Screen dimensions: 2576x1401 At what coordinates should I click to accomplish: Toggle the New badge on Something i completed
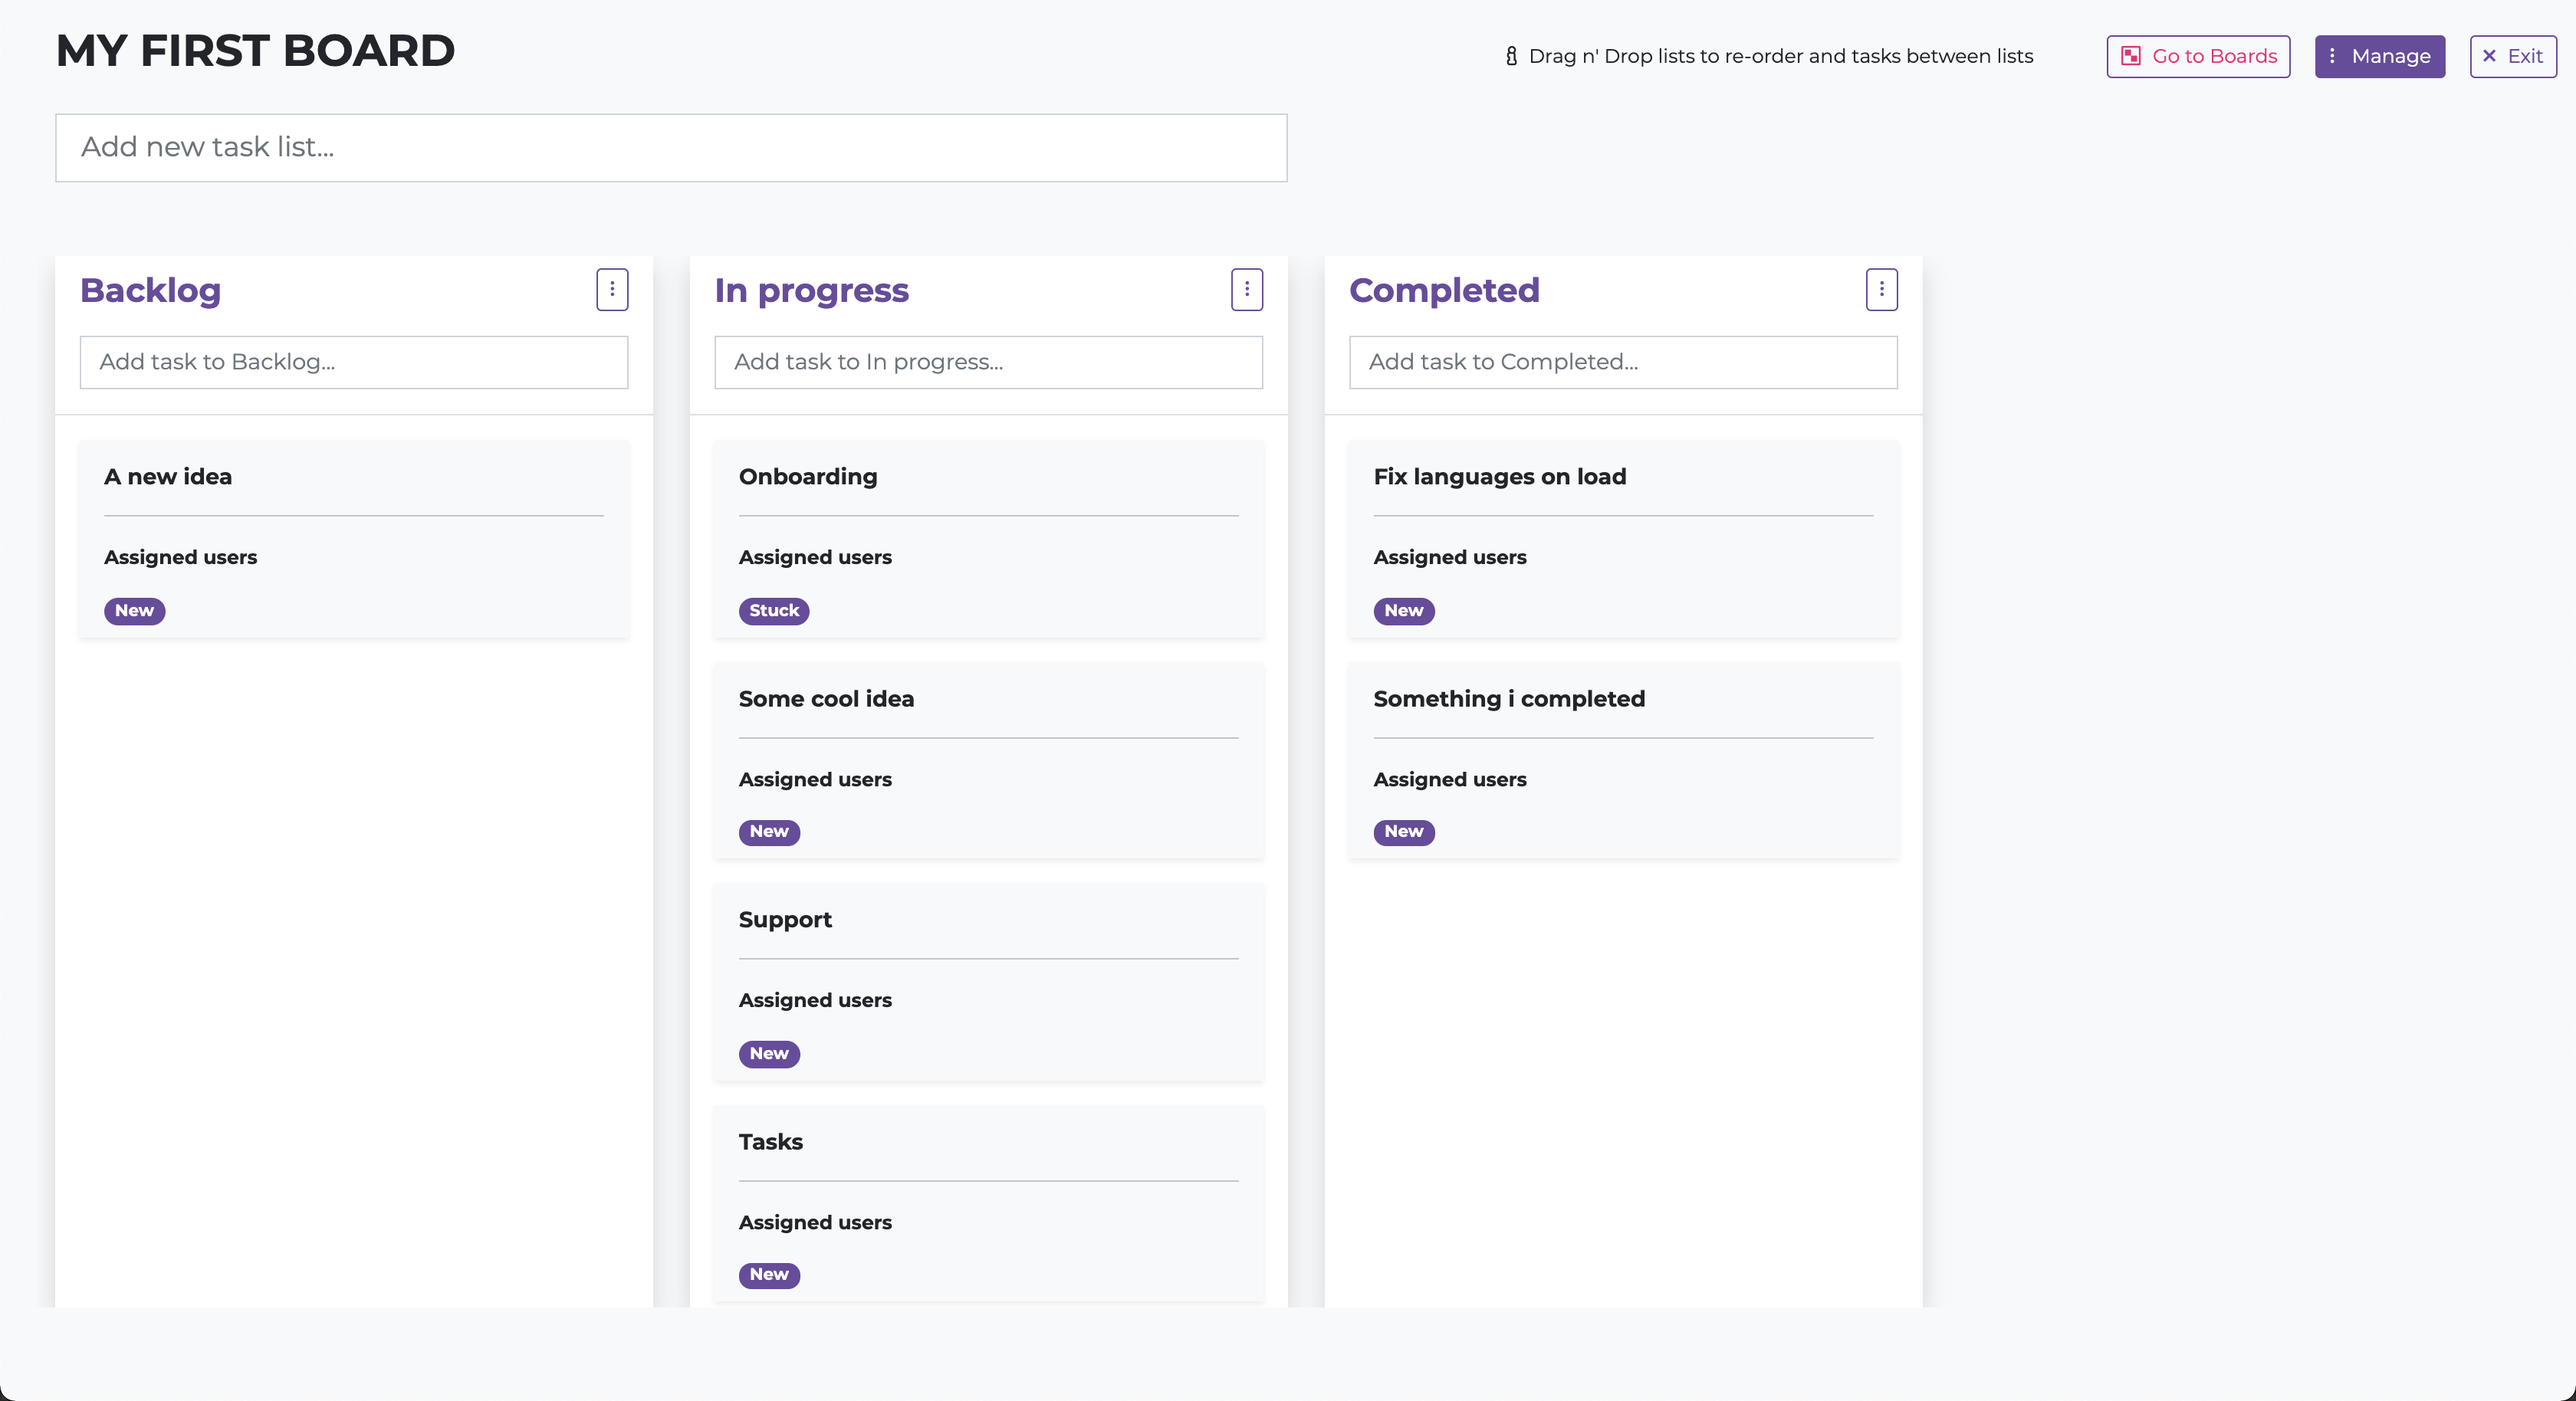[1403, 832]
